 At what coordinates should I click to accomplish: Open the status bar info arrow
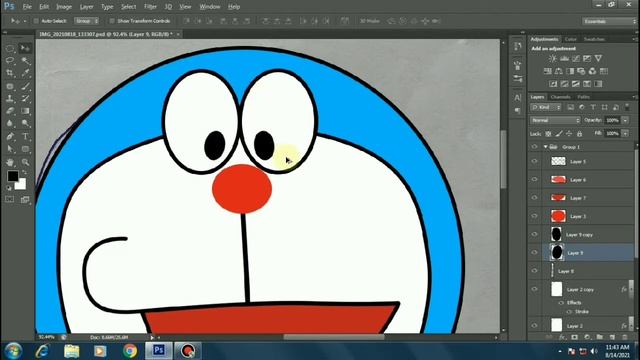pyautogui.click(x=152, y=338)
